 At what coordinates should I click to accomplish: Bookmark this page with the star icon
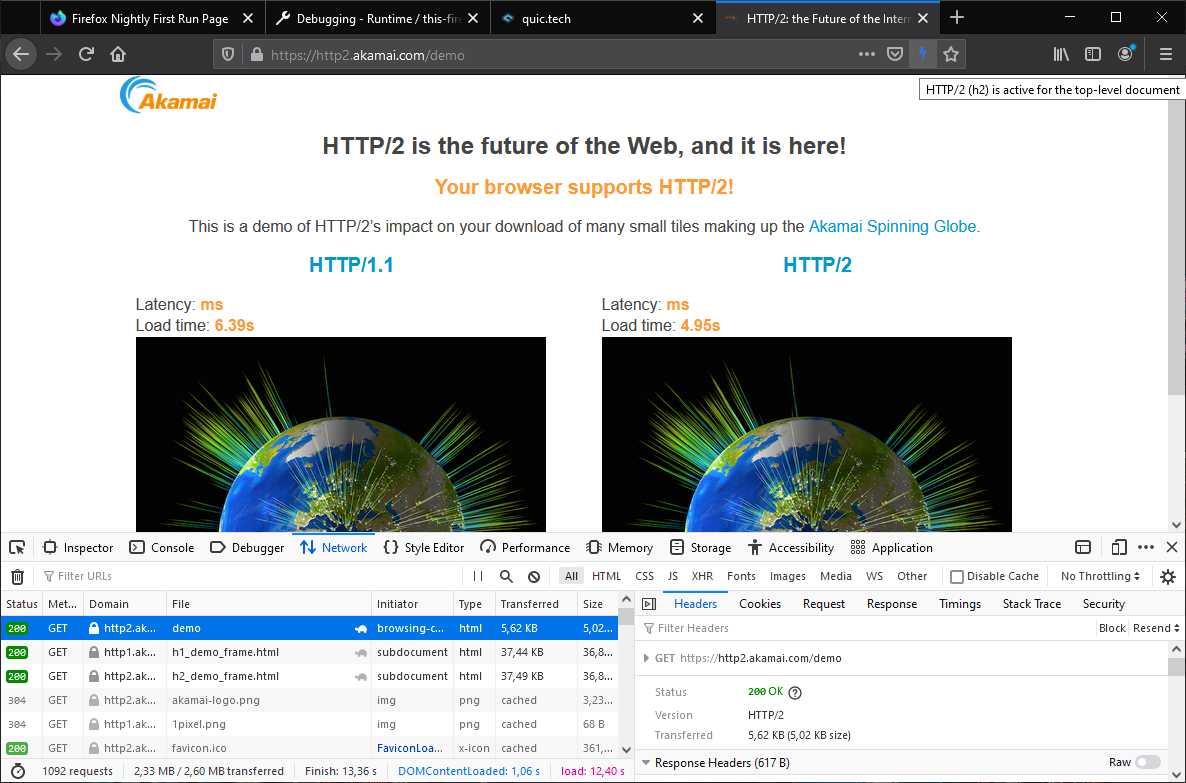coord(951,54)
